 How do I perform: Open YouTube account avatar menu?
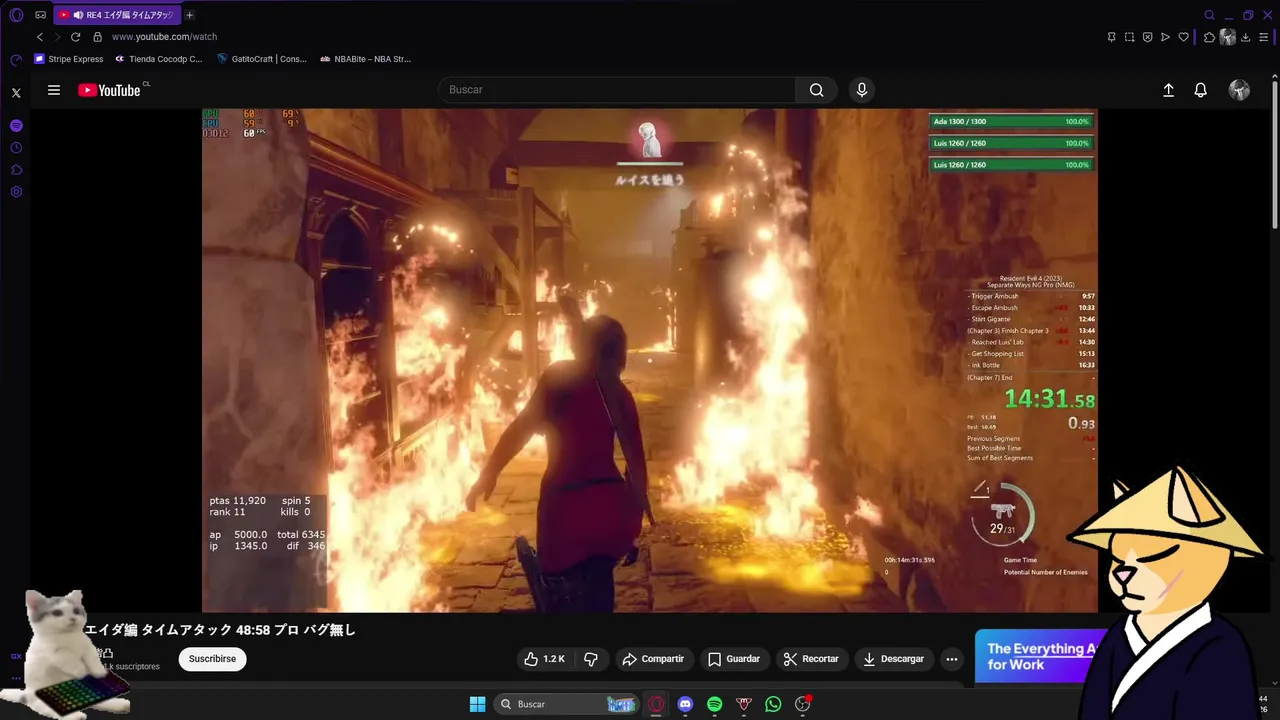point(1239,90)
